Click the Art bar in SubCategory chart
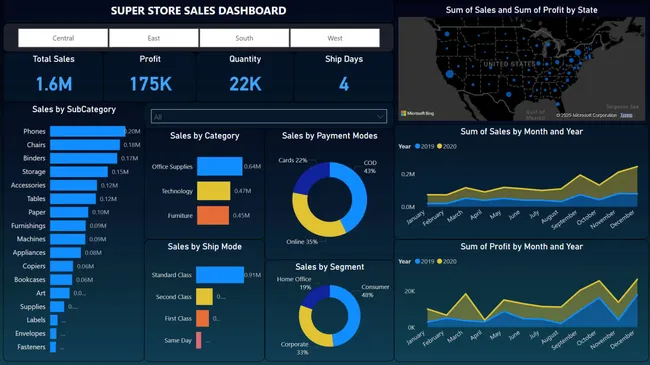The height and width of the screenshot is (365, 650). [60, 293]
